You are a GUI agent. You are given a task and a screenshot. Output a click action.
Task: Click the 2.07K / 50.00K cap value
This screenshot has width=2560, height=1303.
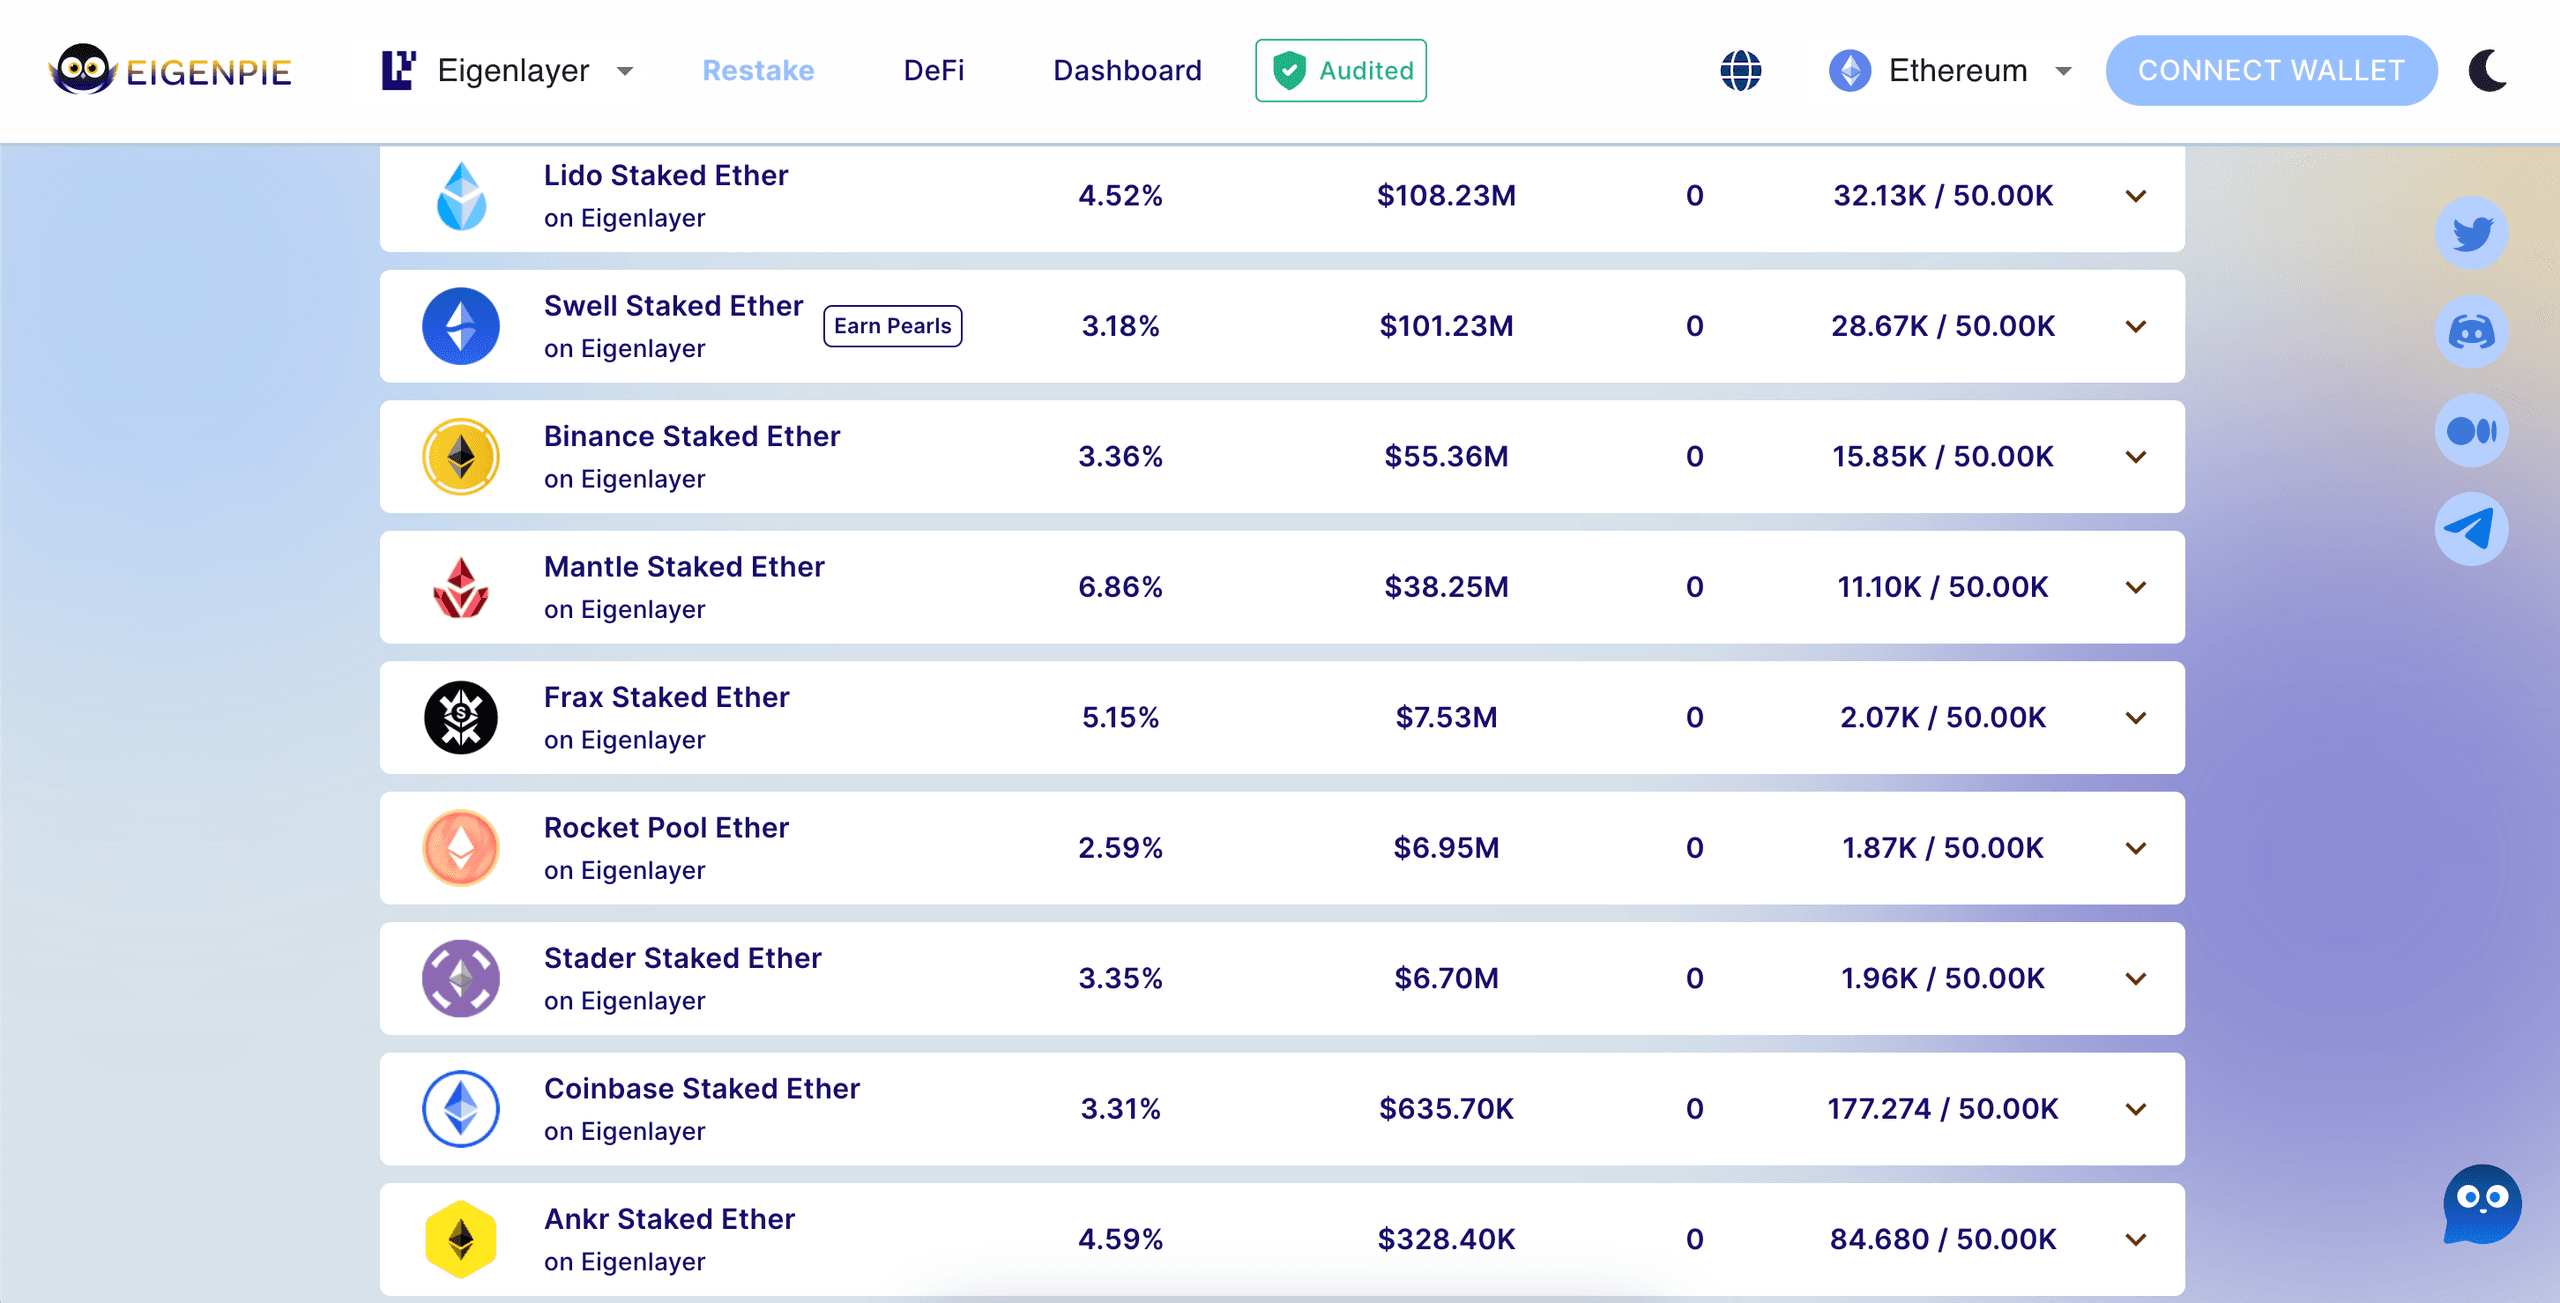1943,718
